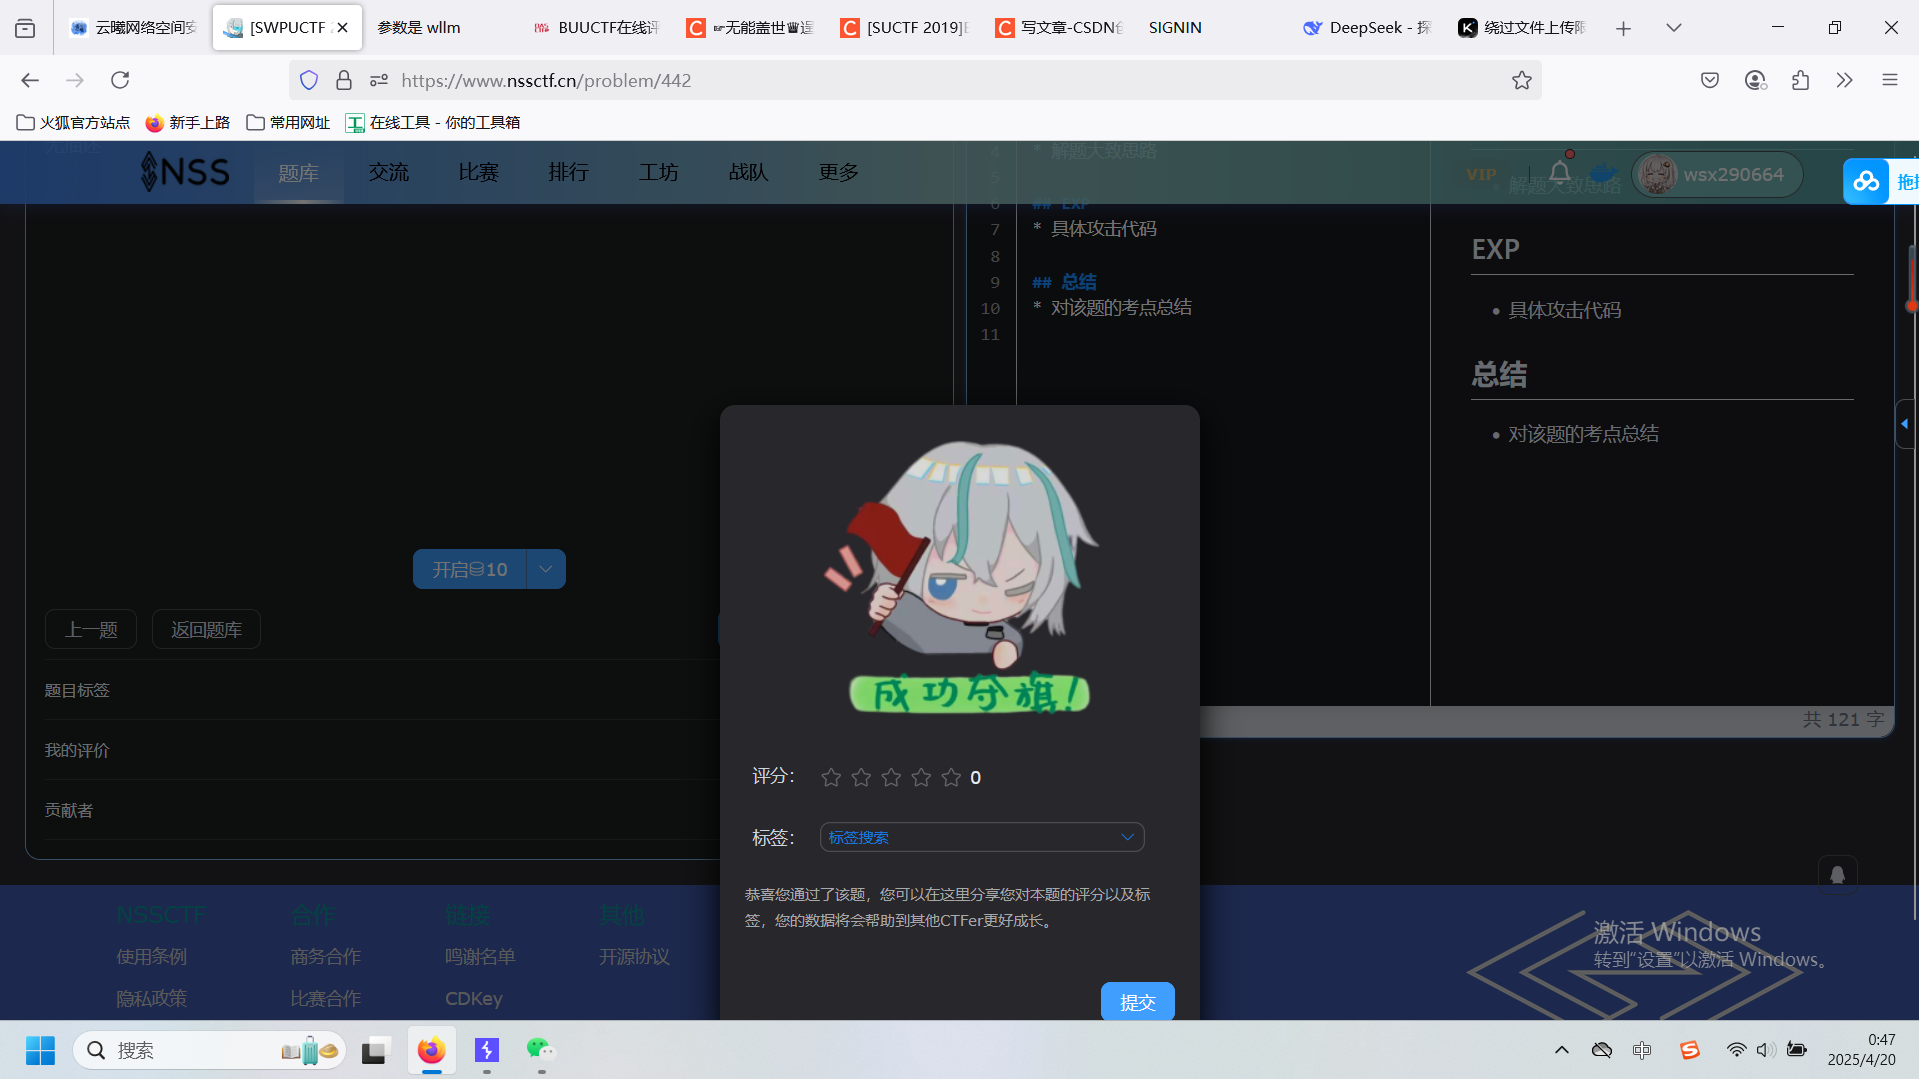This screenshot has height=1079, width=1919.
Task: Open 在线工具 bookmark
Action: [432, 122]
